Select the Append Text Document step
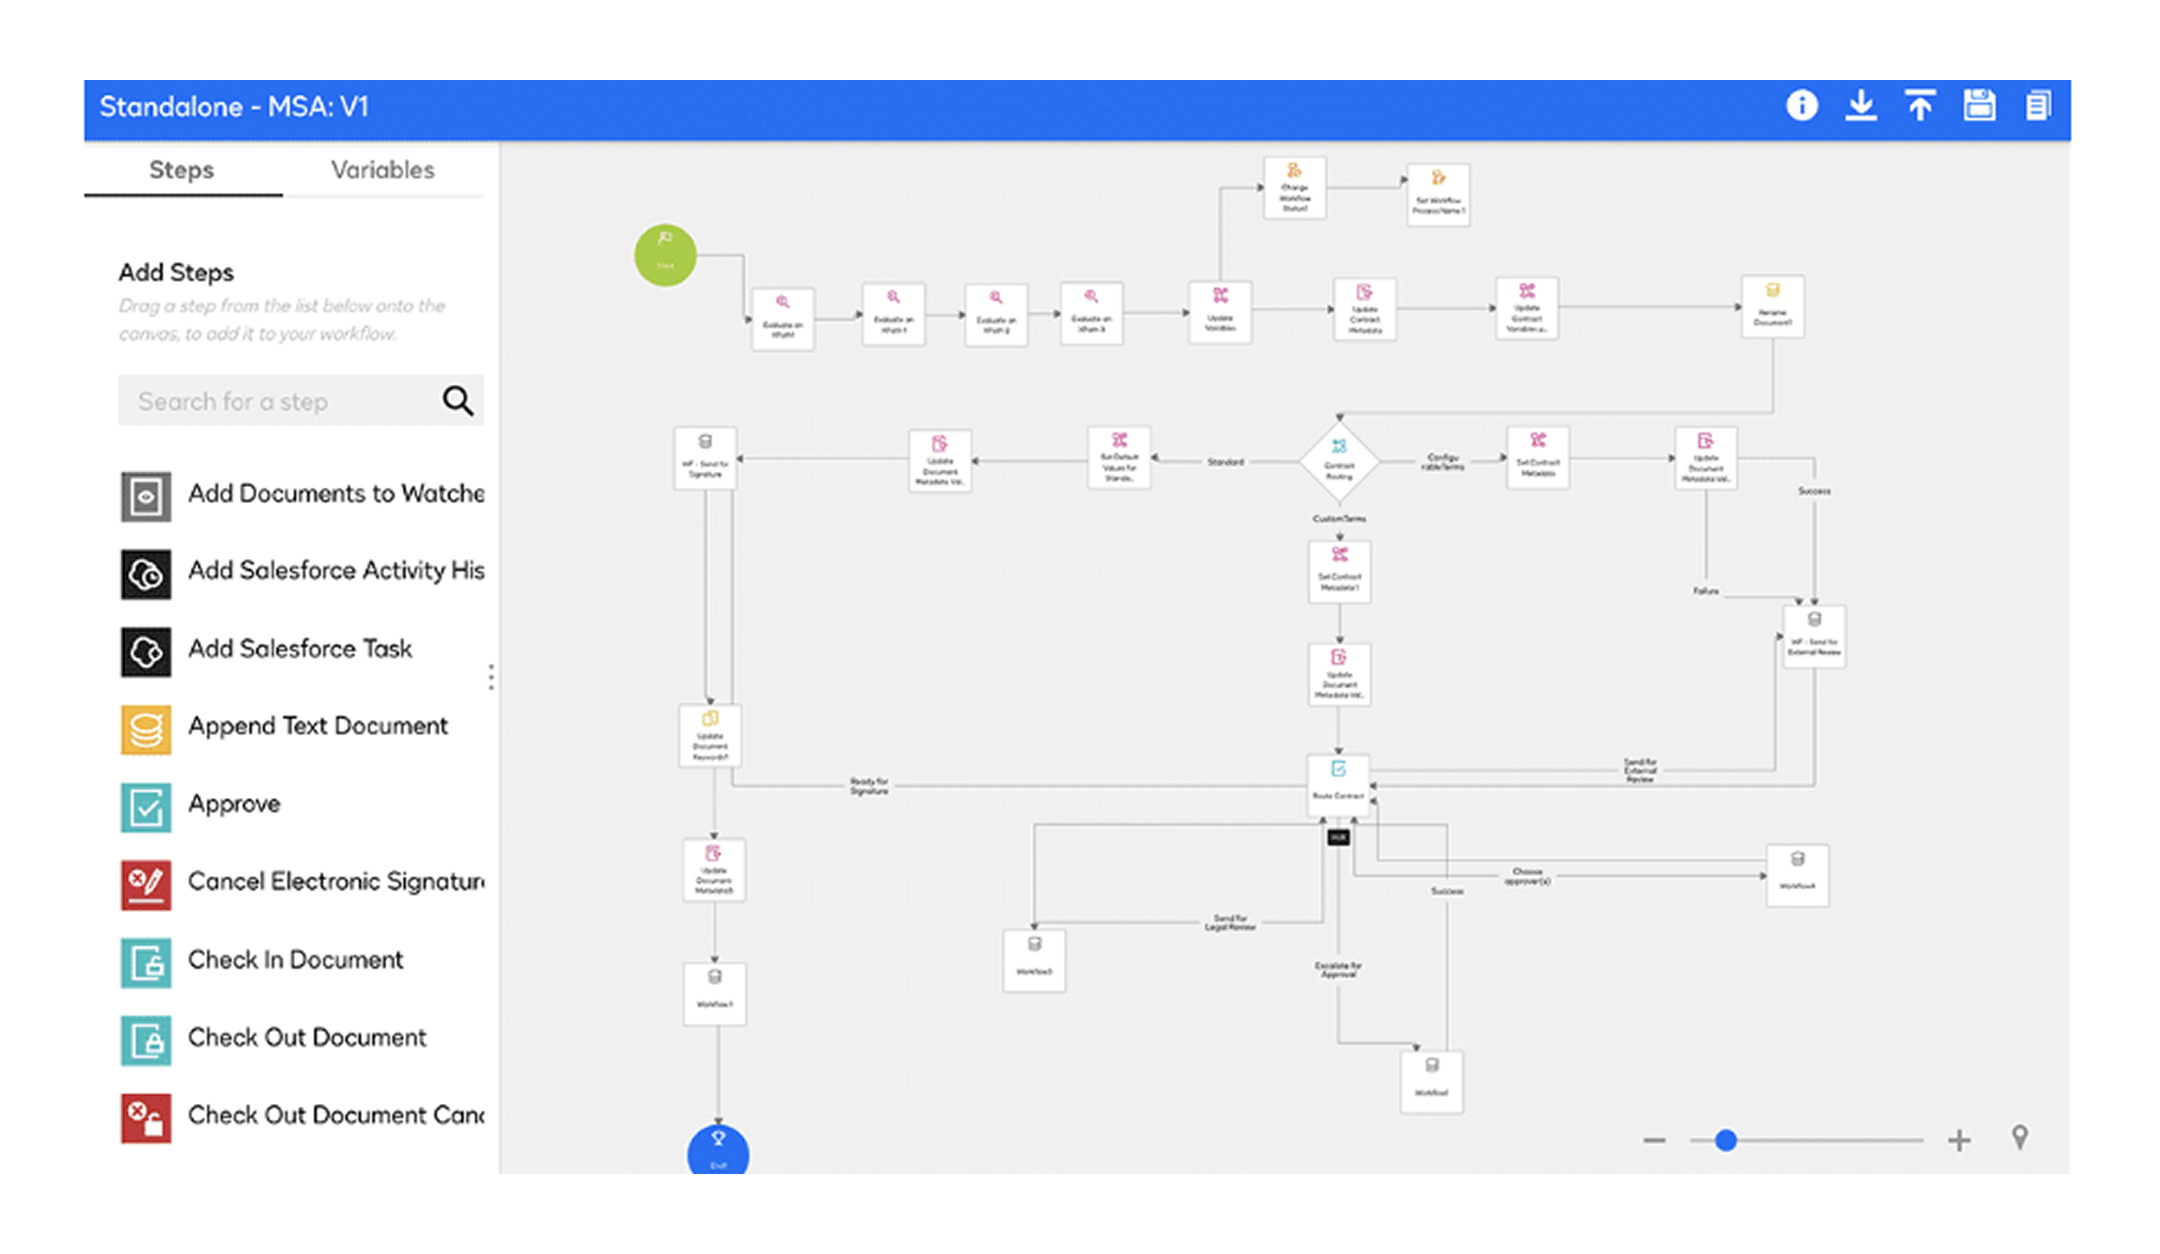2160x1254 pixels. [317, 727]
